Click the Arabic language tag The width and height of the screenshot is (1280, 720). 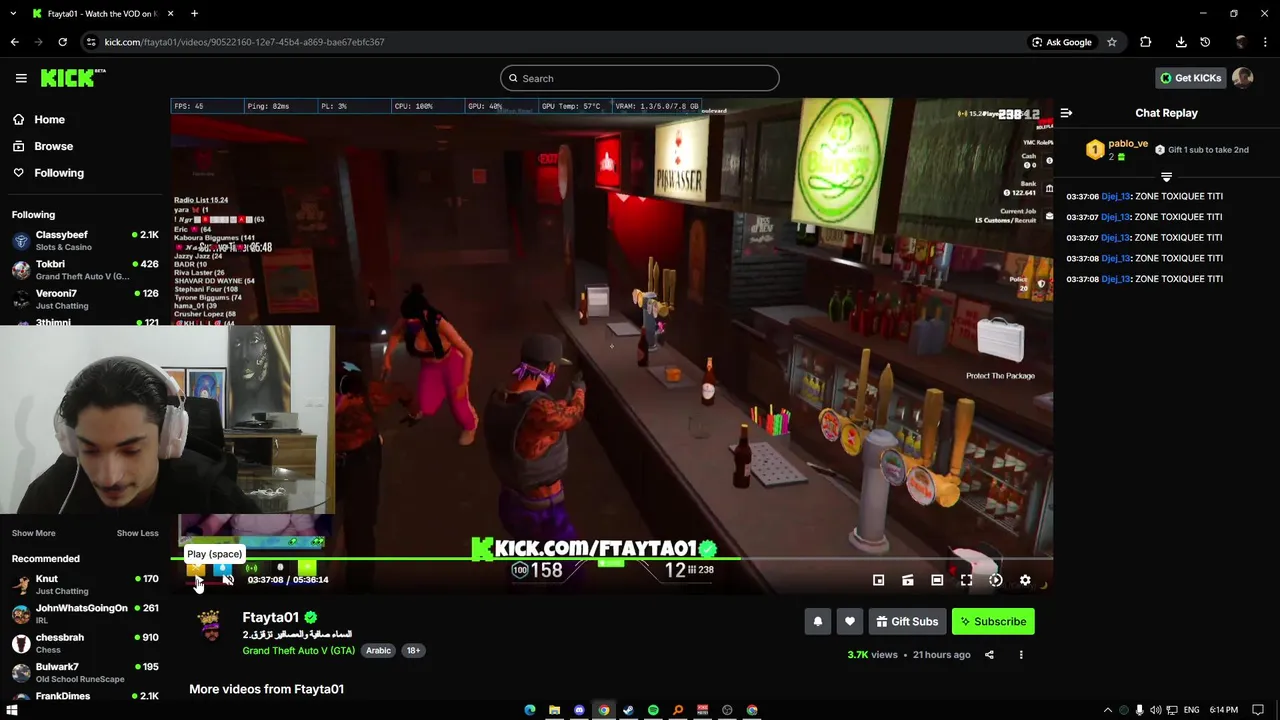(x=378, y=651)
